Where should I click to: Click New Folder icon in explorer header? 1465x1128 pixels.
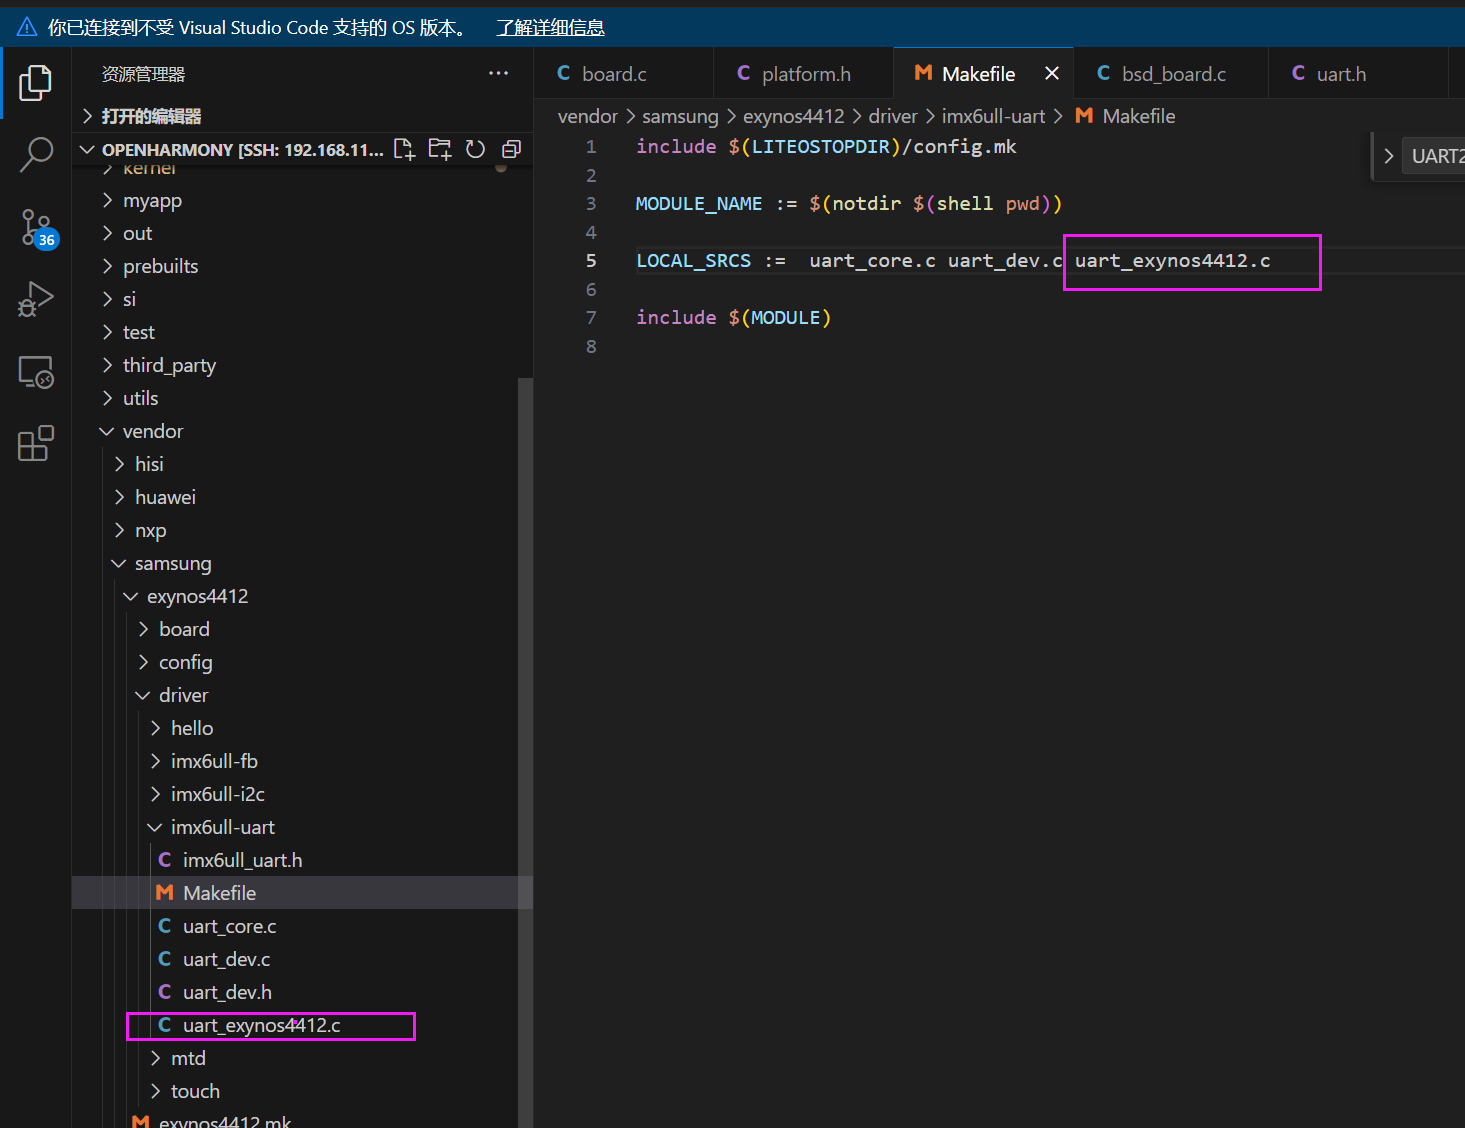(x=440, y=149)
